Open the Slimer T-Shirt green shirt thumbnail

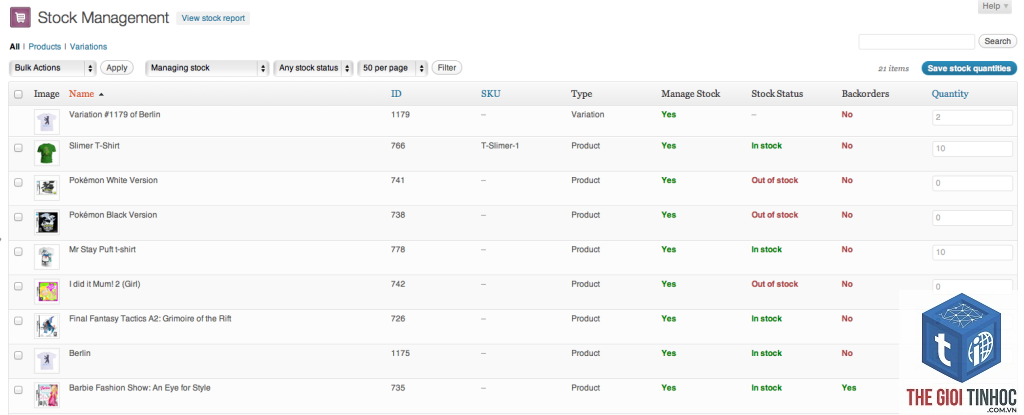point(46,154)
